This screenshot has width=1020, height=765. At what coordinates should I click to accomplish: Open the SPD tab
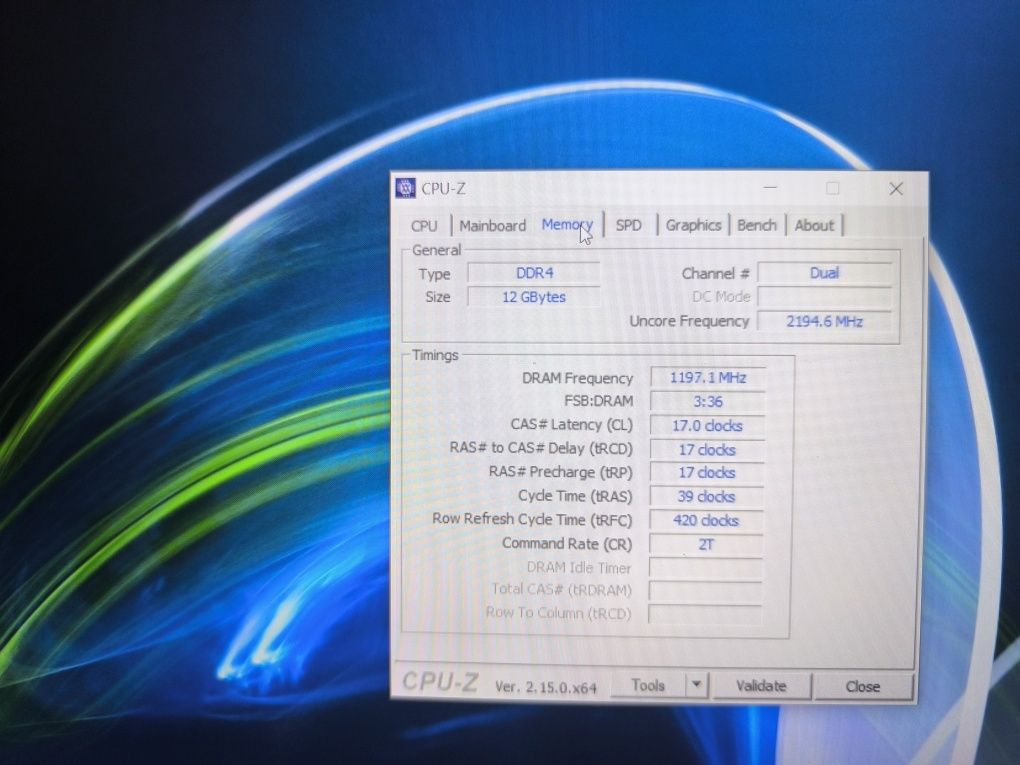[628, 225]
